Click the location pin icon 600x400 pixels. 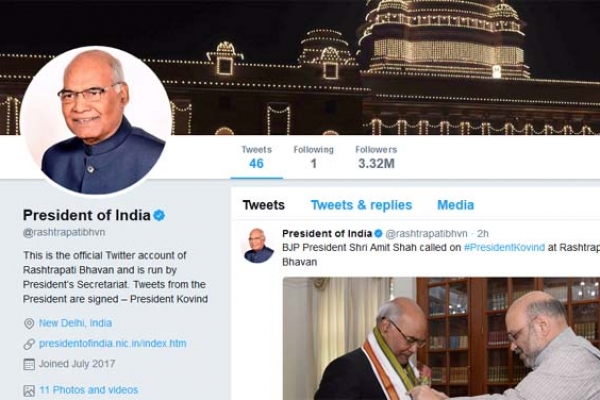pyautogui.click(x=29, y=324)
